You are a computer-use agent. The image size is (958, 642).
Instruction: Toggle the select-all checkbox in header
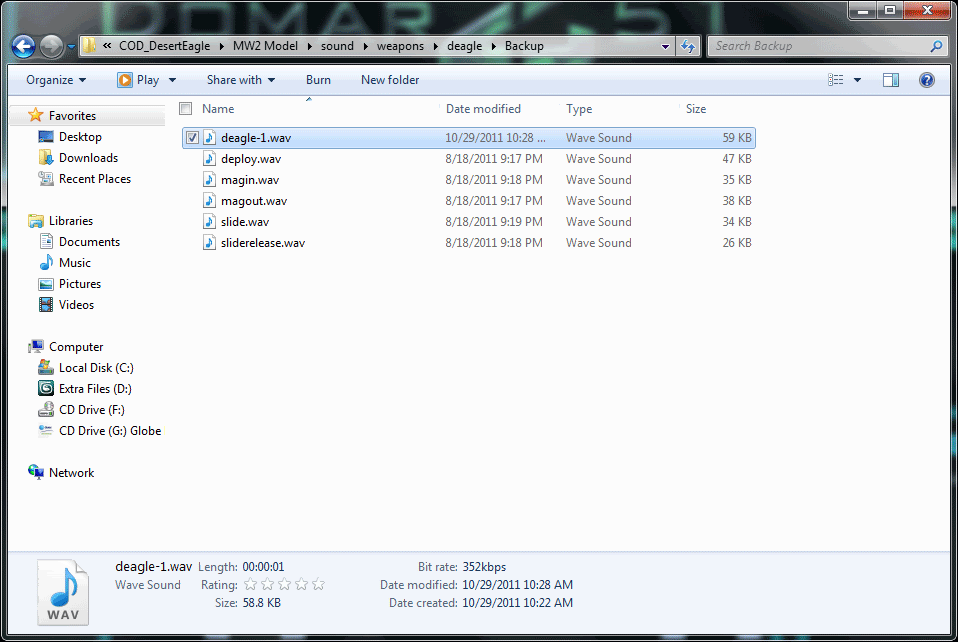tap(186, 109)
